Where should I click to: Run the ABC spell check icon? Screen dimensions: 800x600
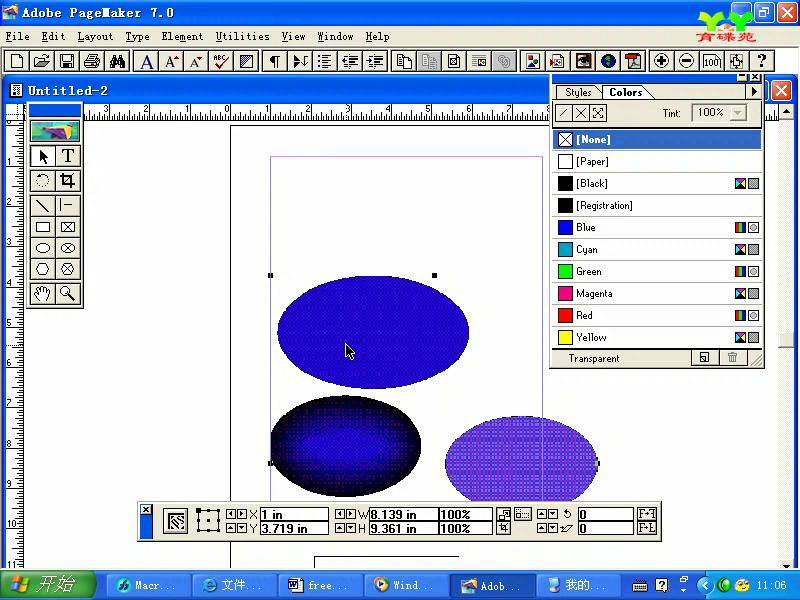click(x=221, y=61)
